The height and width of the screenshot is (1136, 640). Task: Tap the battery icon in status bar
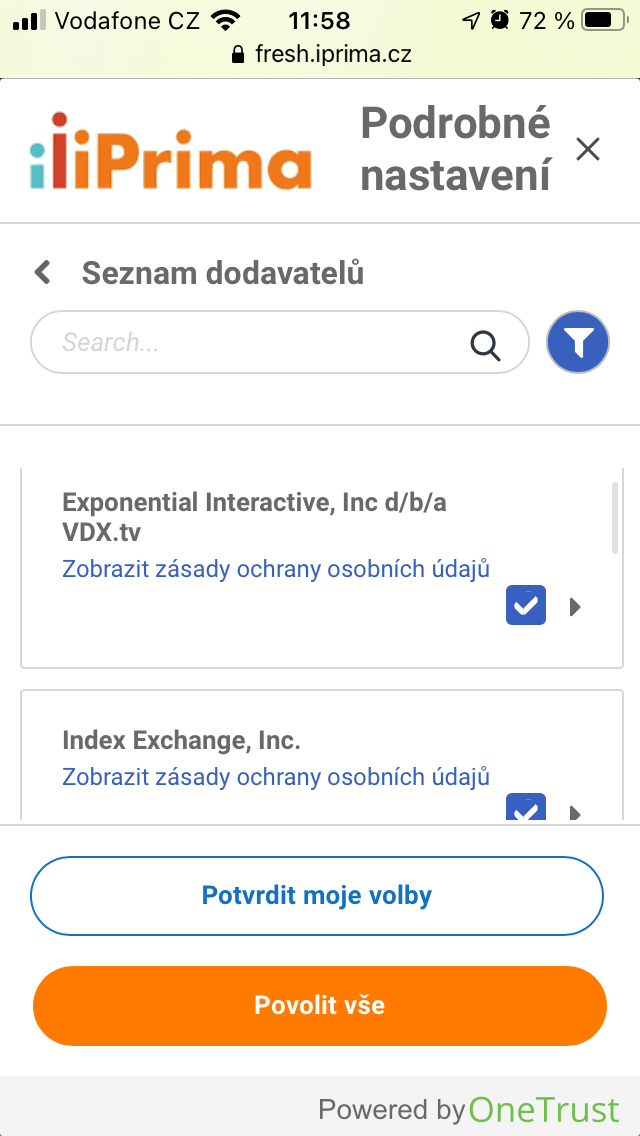[x=603, y=20]
